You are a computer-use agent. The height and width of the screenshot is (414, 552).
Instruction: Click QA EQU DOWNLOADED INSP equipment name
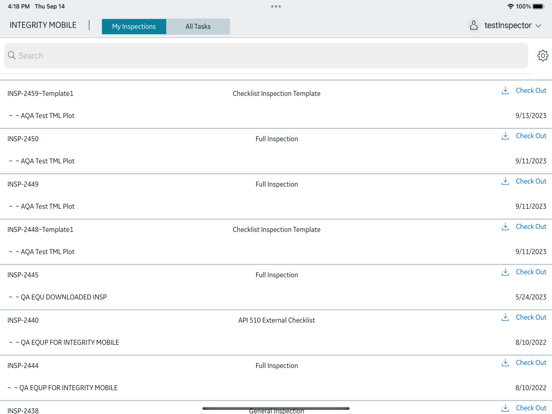coord(64,297)
